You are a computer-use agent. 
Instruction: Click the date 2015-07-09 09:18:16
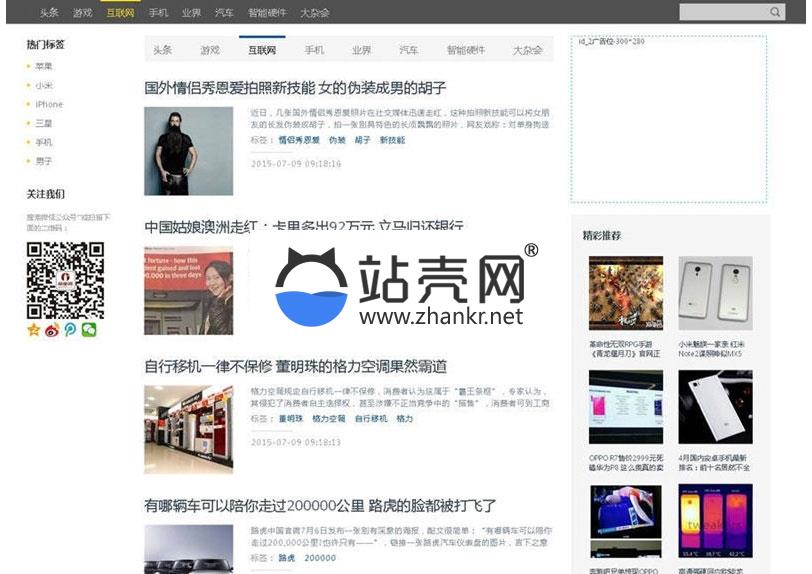tap(296, 164)
